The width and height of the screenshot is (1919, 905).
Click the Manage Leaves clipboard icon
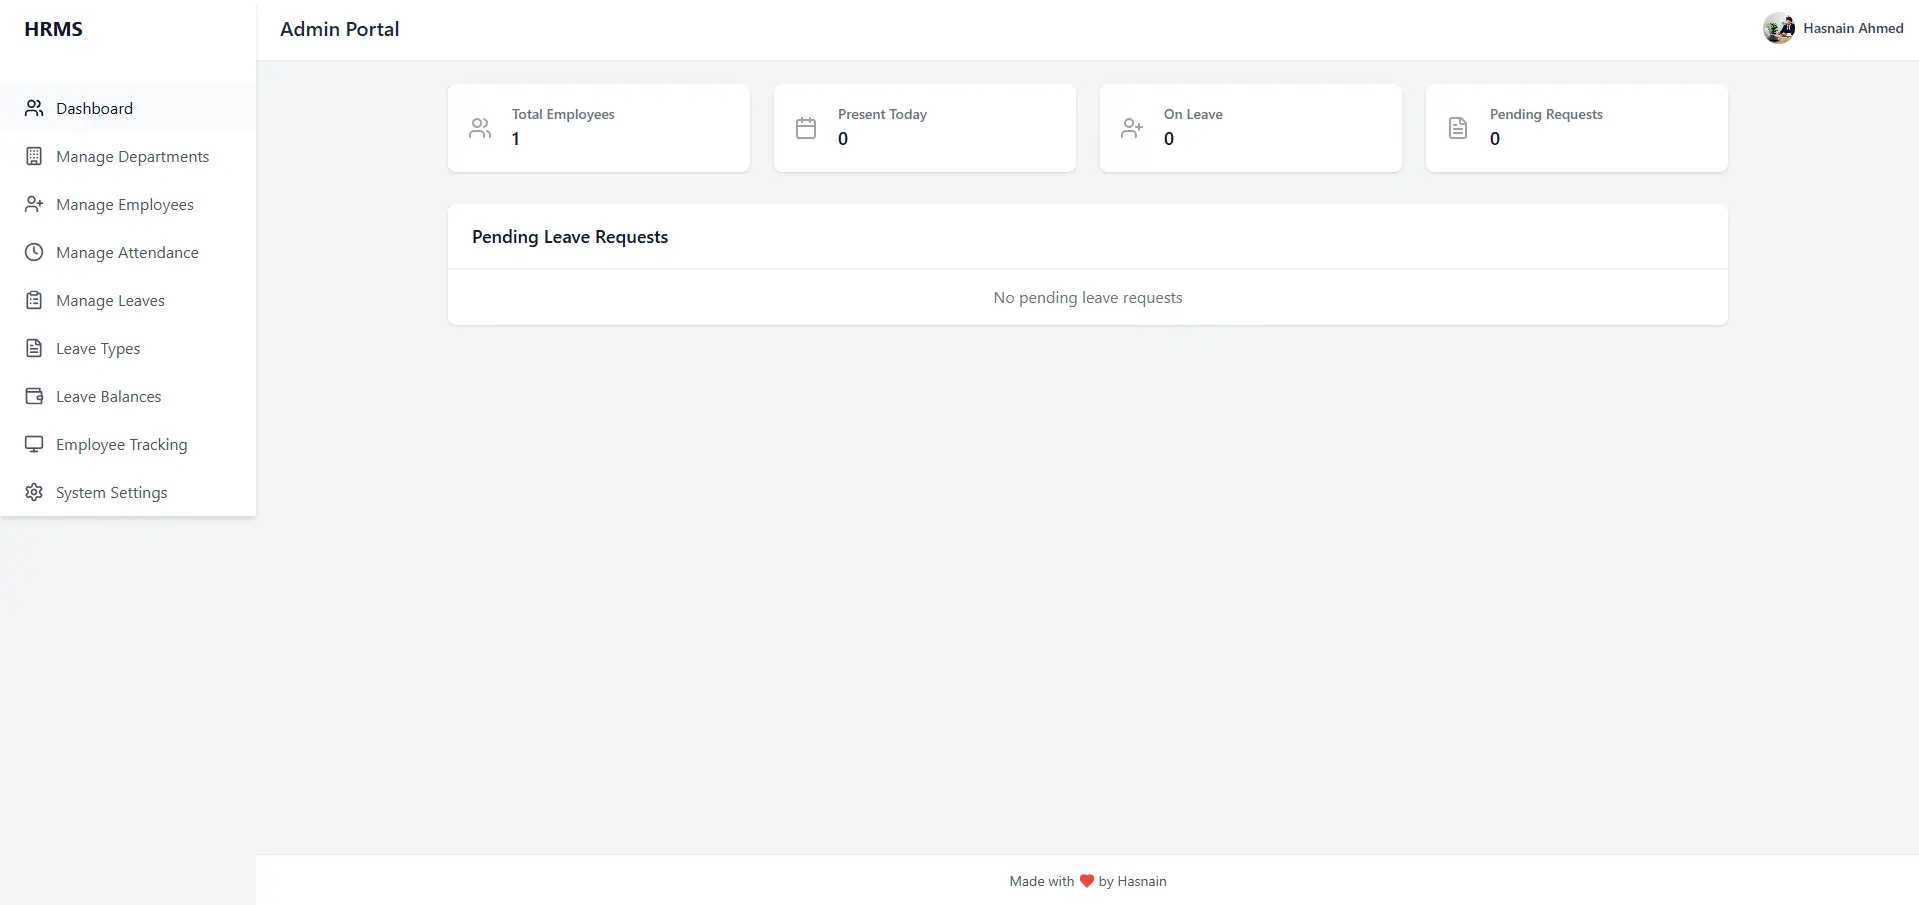[34, 300]
